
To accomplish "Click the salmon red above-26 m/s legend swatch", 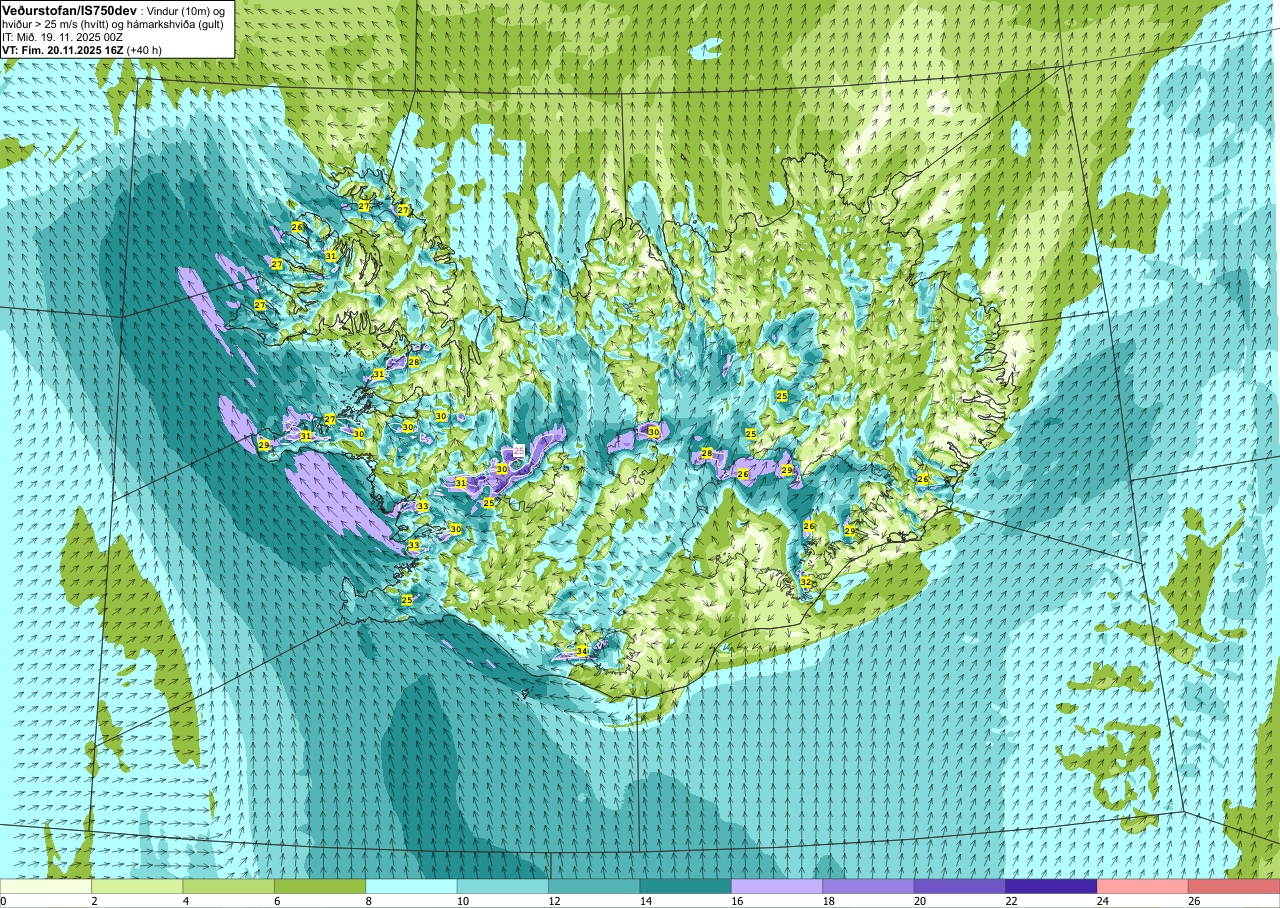I will [x=1234, y=886].
